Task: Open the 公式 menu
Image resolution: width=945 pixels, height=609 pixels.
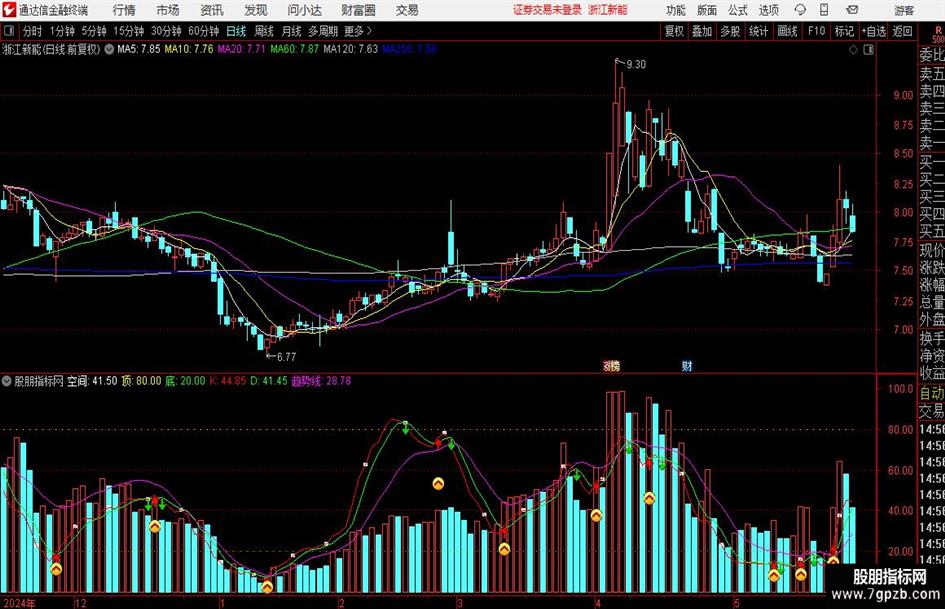Action: (737, 10)
